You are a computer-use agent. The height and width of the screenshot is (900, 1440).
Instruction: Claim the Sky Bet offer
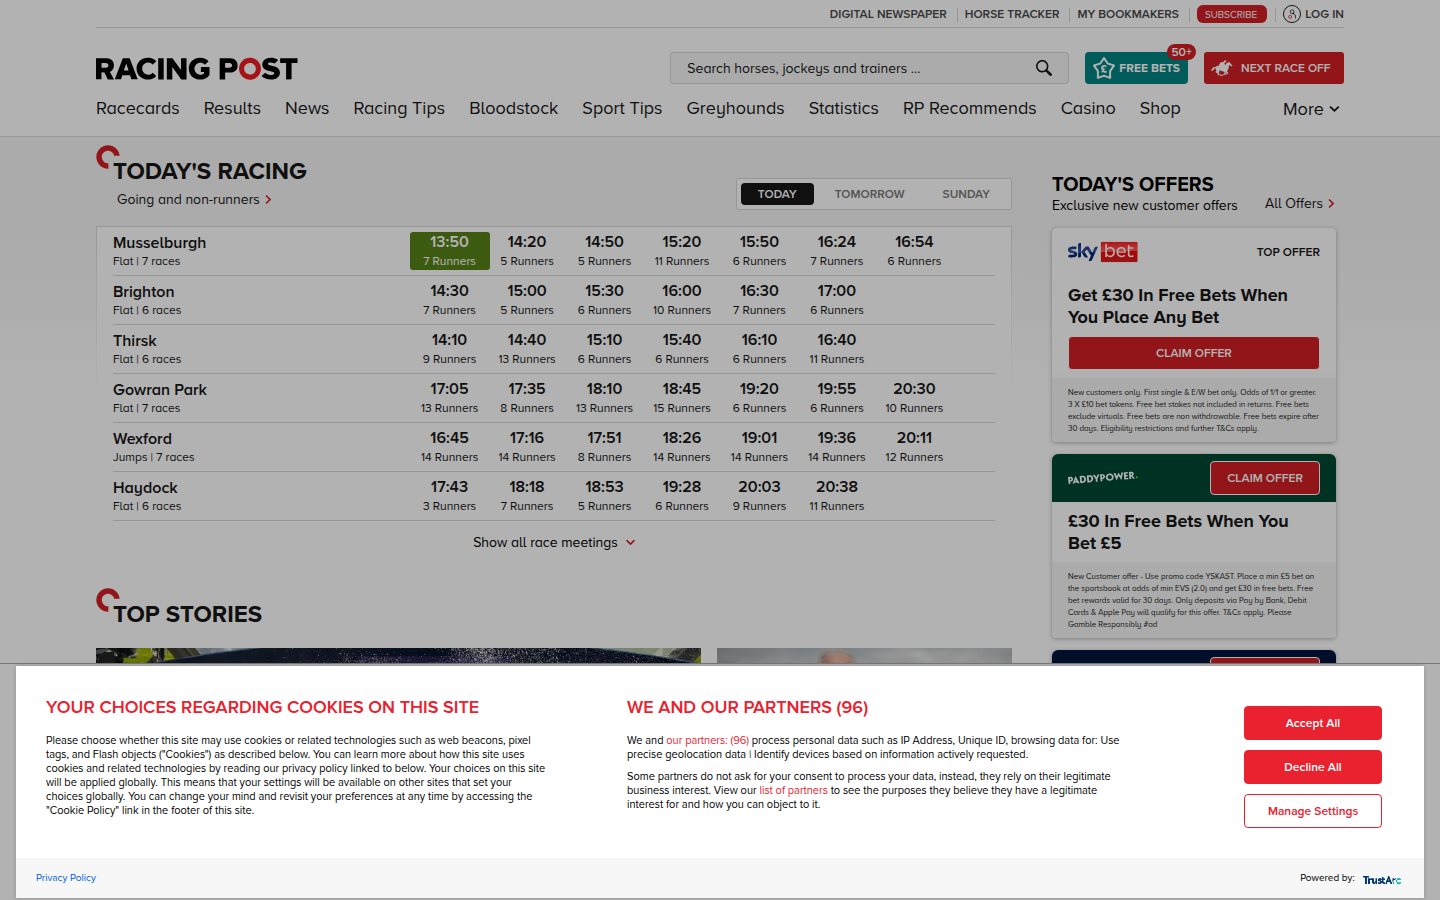point(1194,353)
